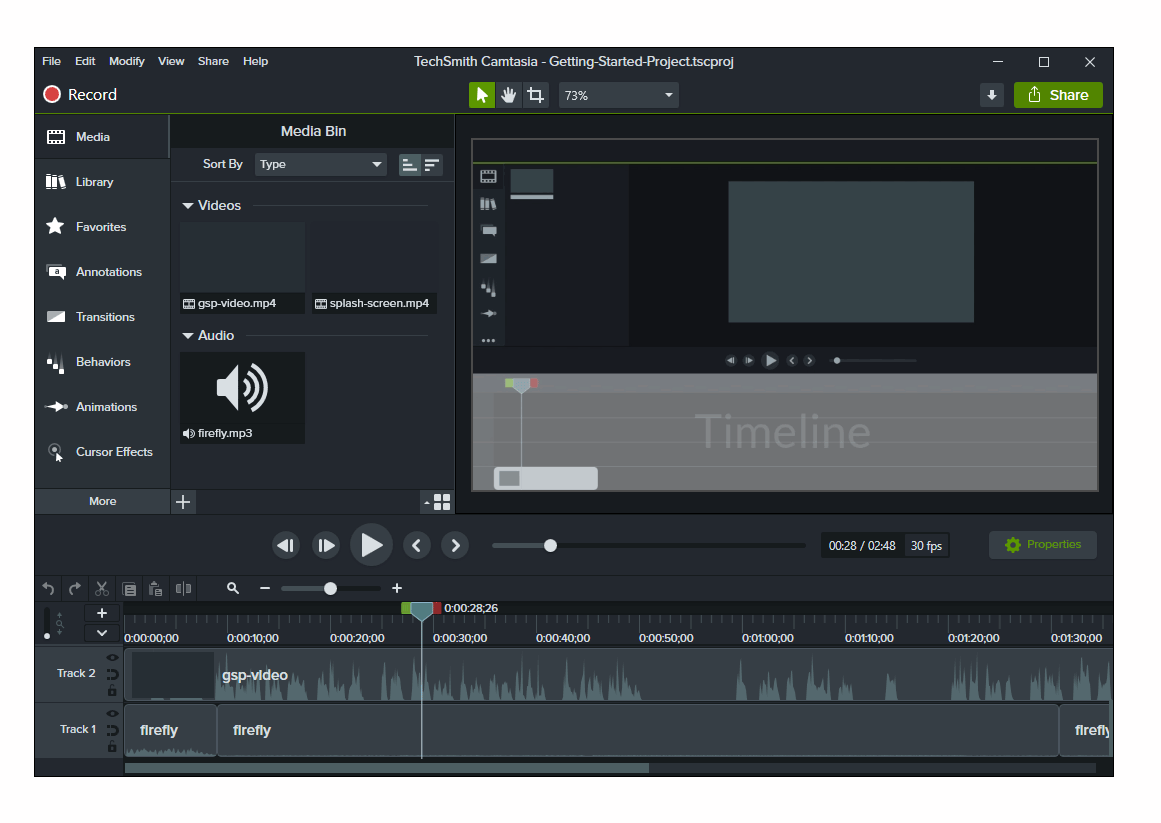Image resolution: width=1161 pixels, height=823 pixels.
Task: Collapse the Audio section
Action: pos(187,336)
